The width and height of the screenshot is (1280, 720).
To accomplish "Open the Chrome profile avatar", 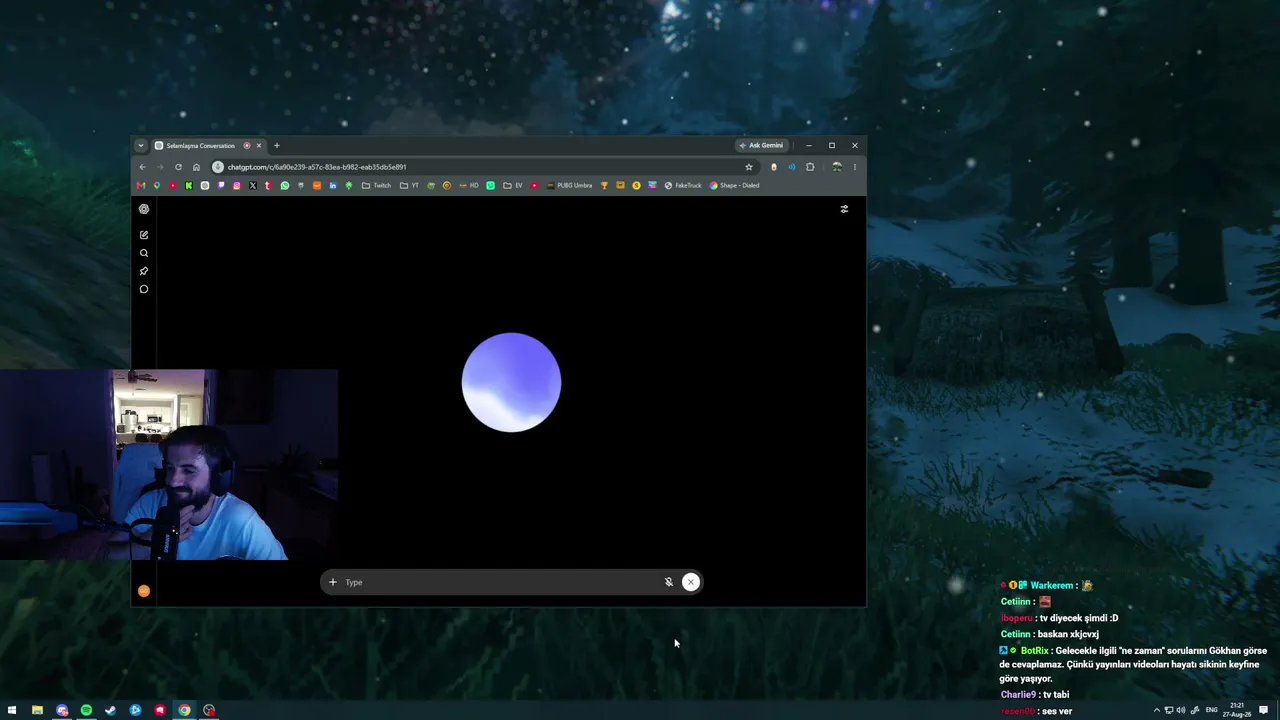I will 836,167.
